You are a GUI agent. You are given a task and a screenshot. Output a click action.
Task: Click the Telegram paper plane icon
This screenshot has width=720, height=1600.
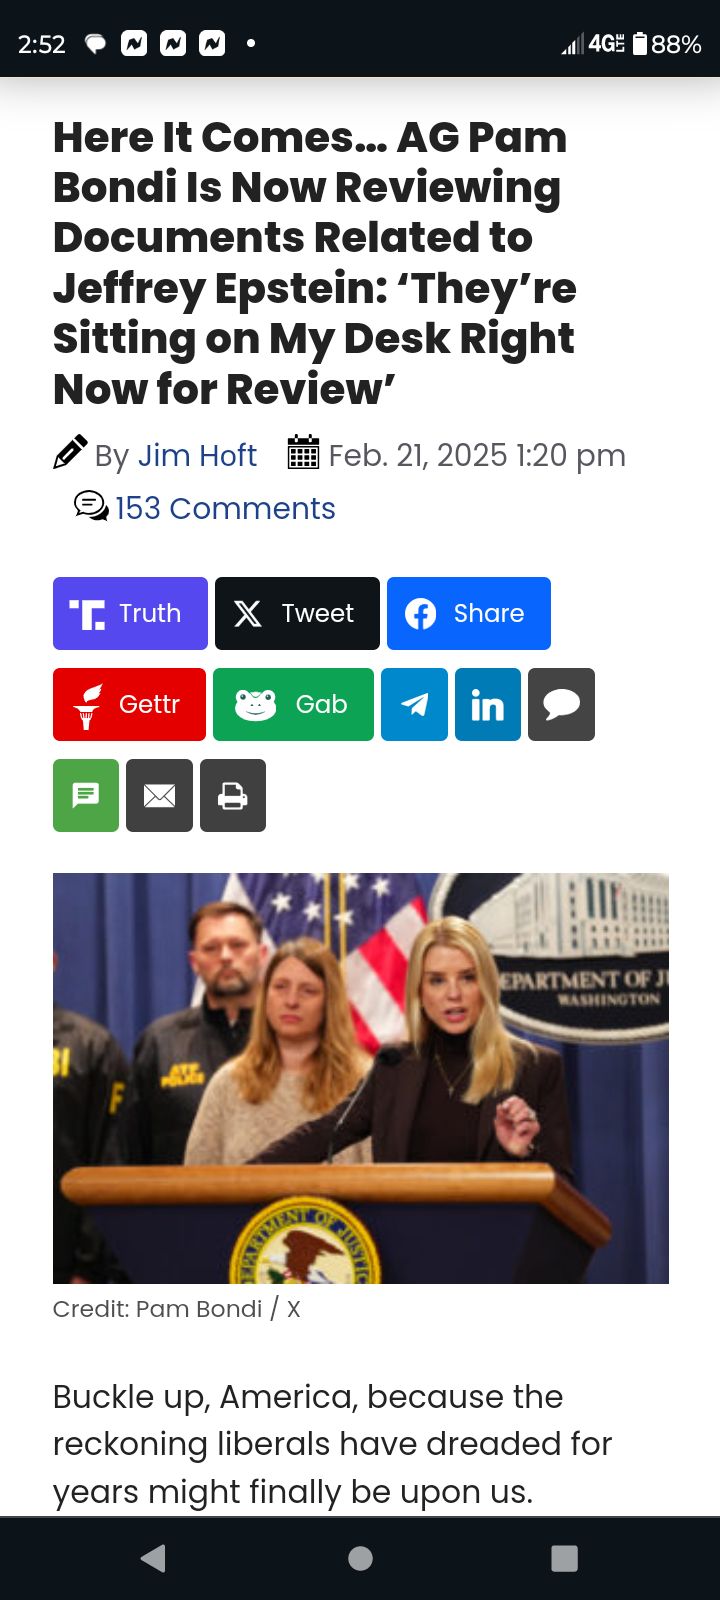point(414,704)
